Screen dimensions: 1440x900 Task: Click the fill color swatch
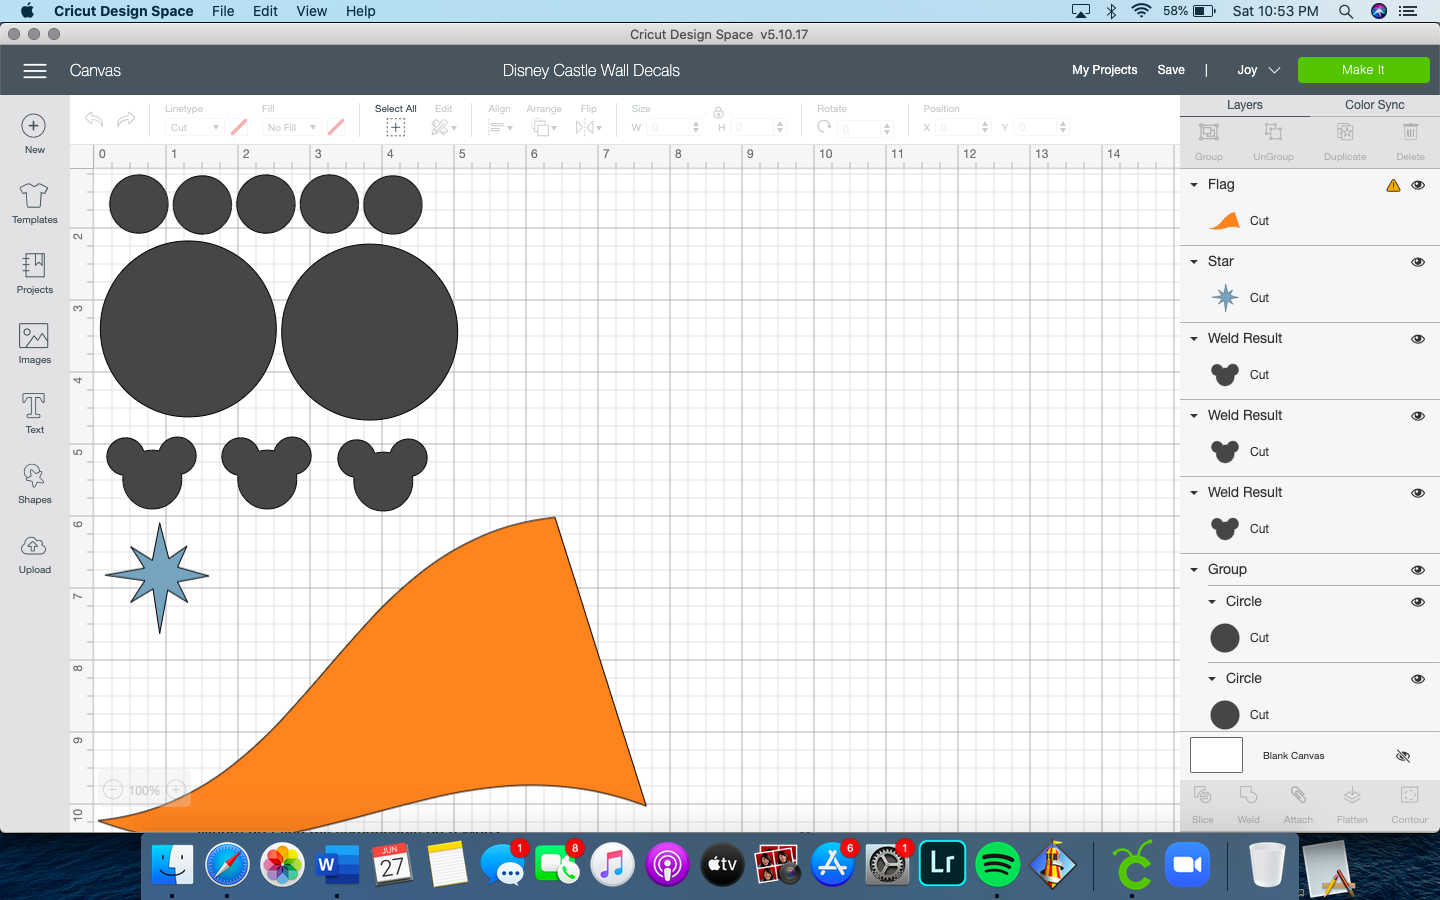click(336, 127)
